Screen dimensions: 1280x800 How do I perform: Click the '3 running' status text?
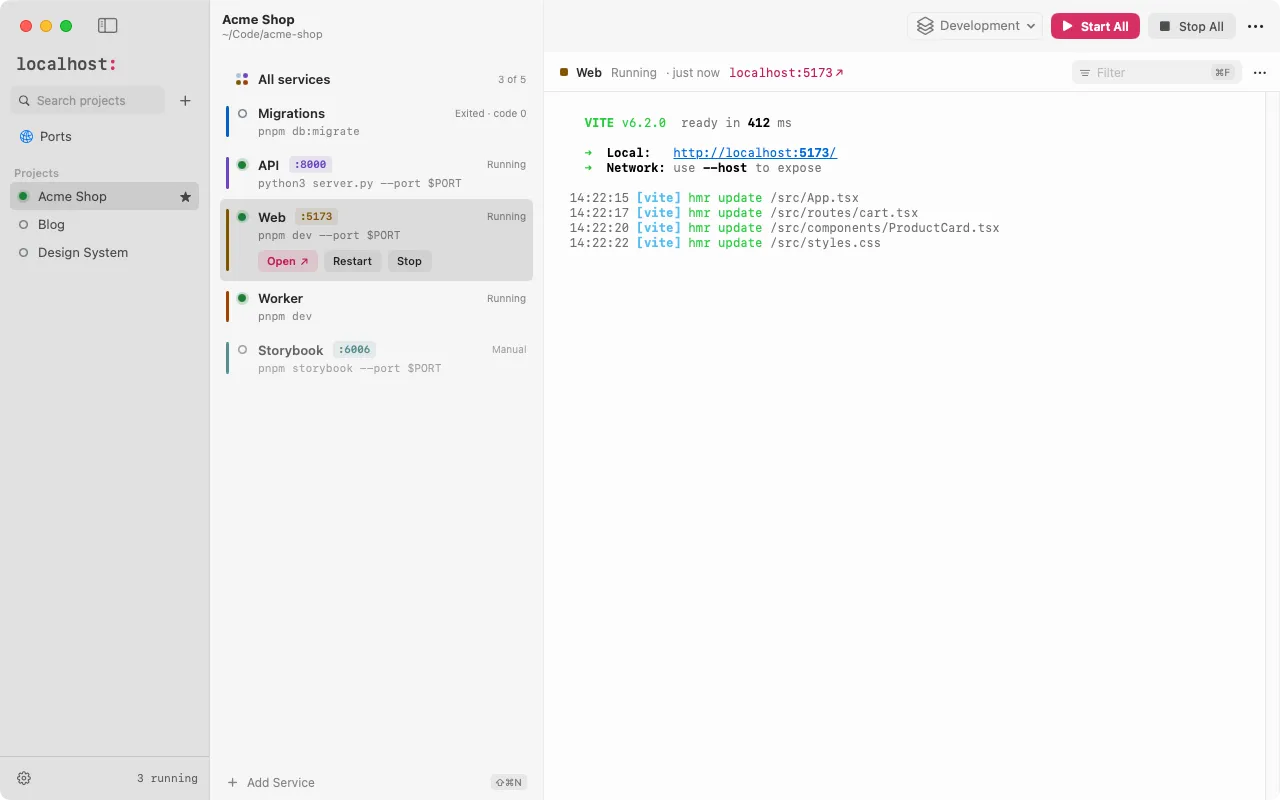pos(167,778)
